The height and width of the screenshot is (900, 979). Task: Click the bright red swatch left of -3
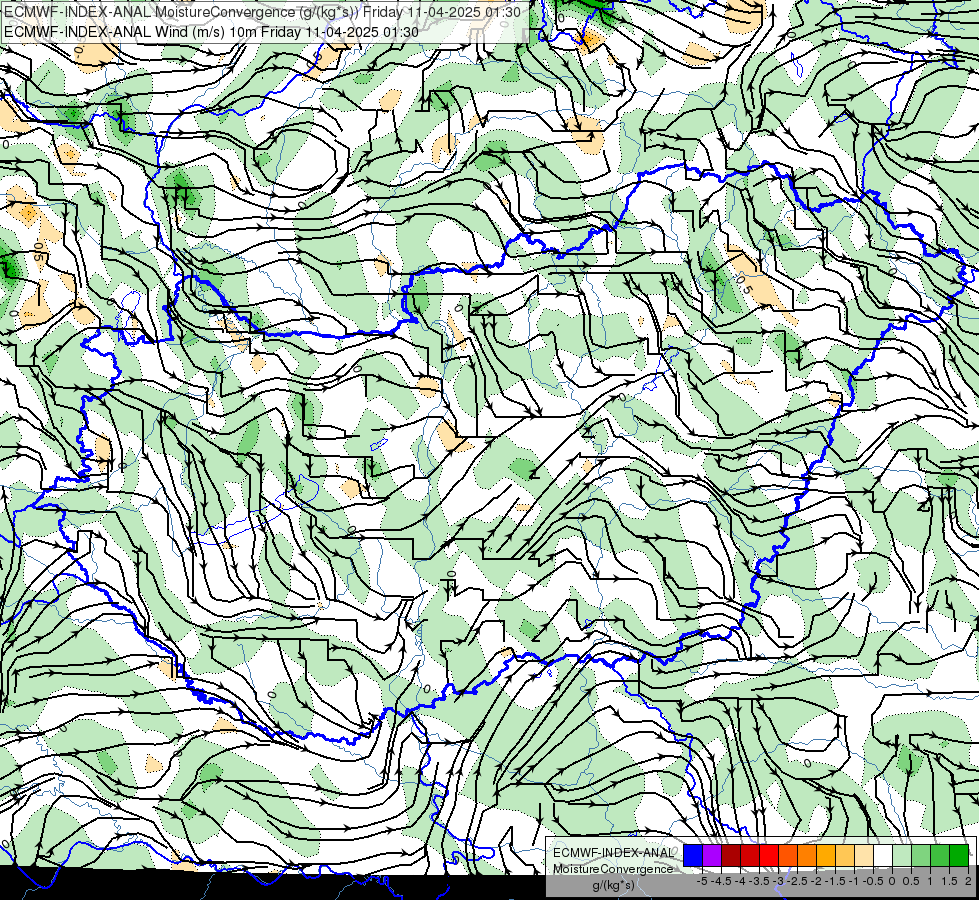(x=769, y=855)
